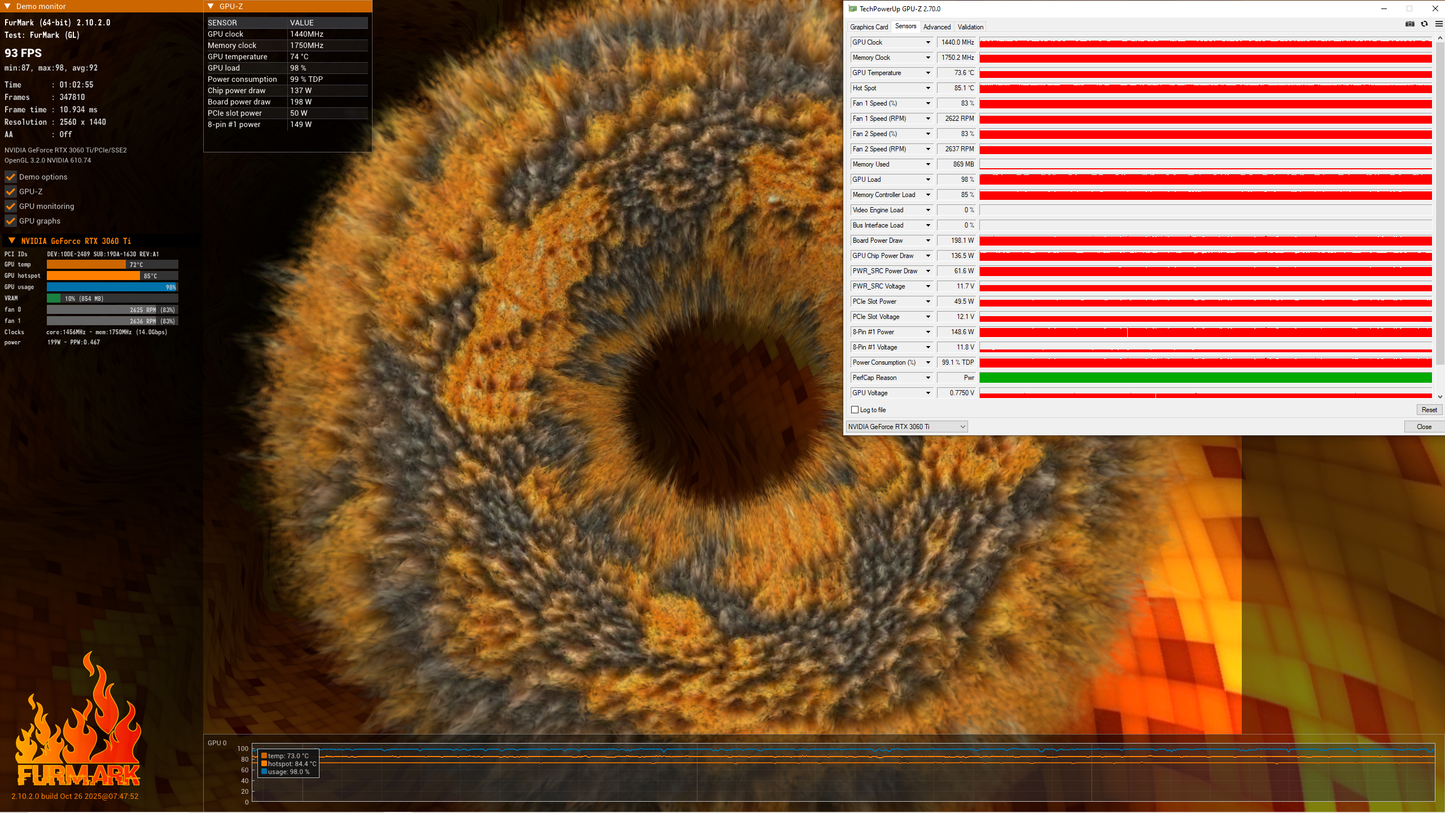Switch to the Graphics Card tab

[869, 27]
